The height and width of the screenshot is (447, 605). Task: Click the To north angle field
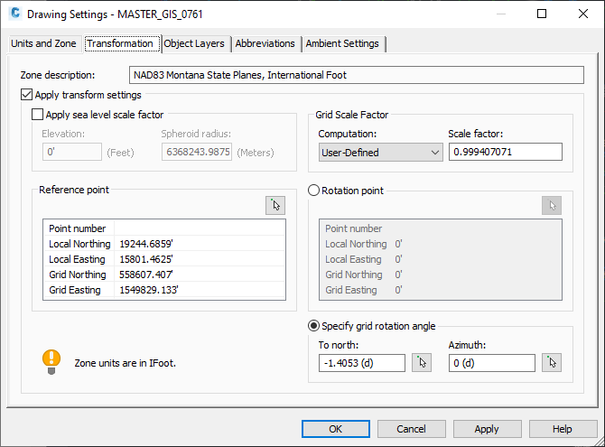point(362,363)
